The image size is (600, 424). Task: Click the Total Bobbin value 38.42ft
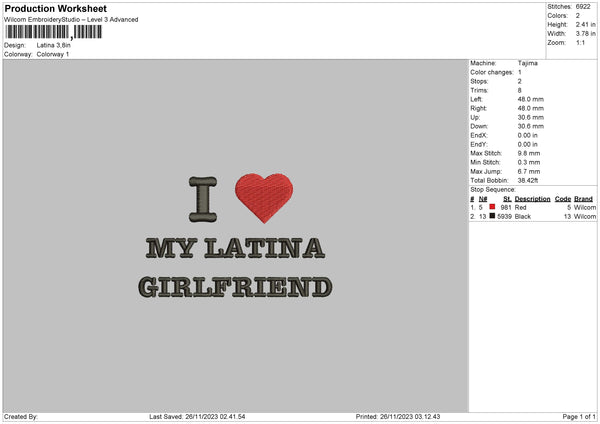coord(528,180)
